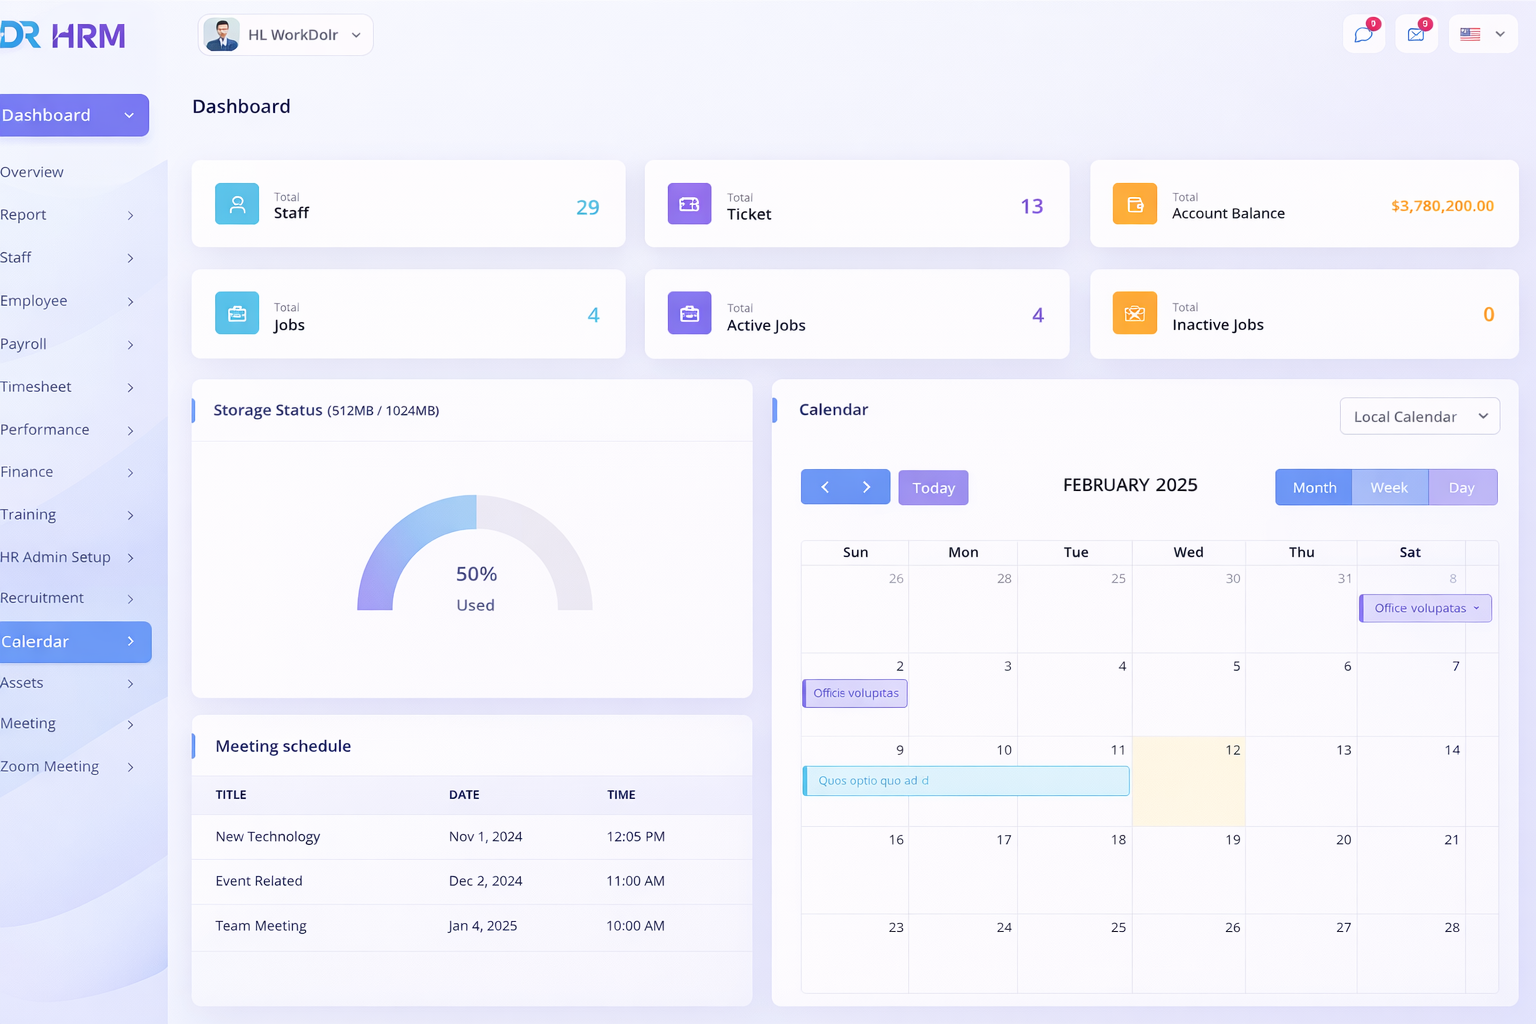The image size is (1536, 1024).
Task: Click the Total Staff person icon
Action: pos(237,204)
